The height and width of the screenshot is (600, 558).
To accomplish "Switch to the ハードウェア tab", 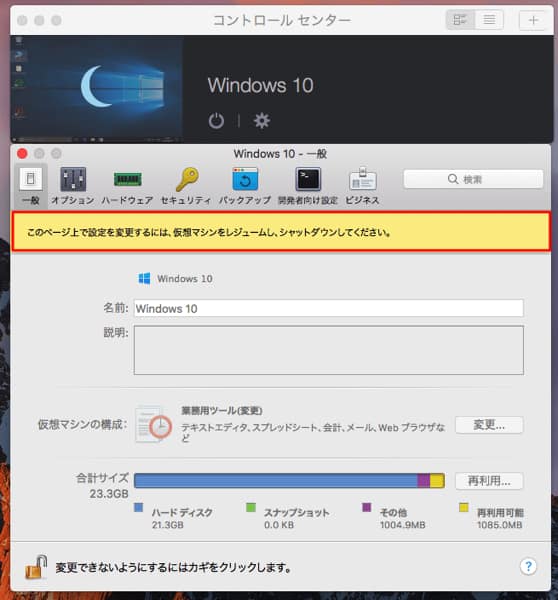I will 127,186.
